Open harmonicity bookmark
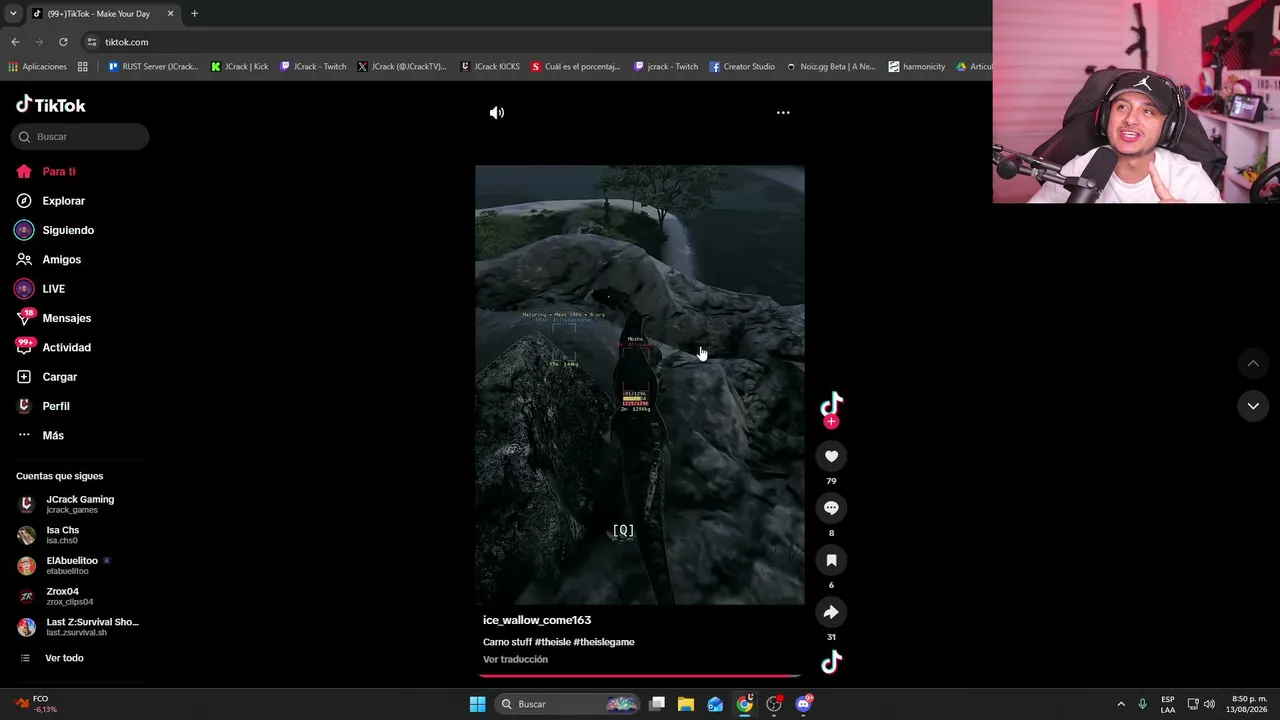This screenshot has height=720, width=1280. click(x=917, y=67)
